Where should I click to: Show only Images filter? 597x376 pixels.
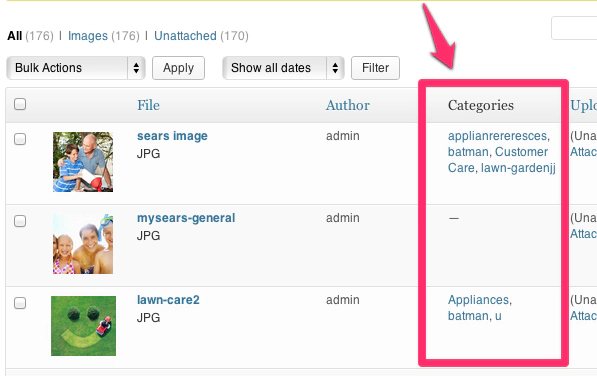[88, 36]
